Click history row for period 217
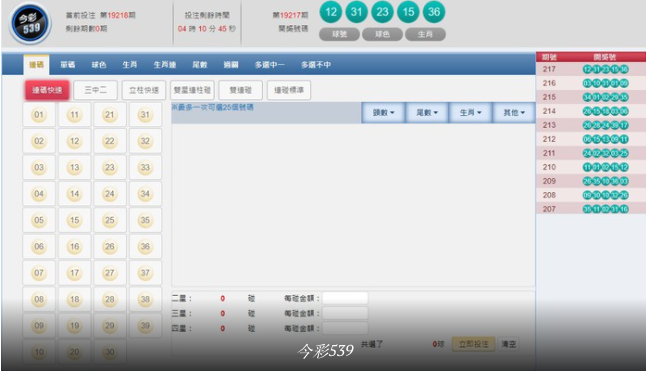The height and width of the screenshot is (371, 646). (591, 69)
